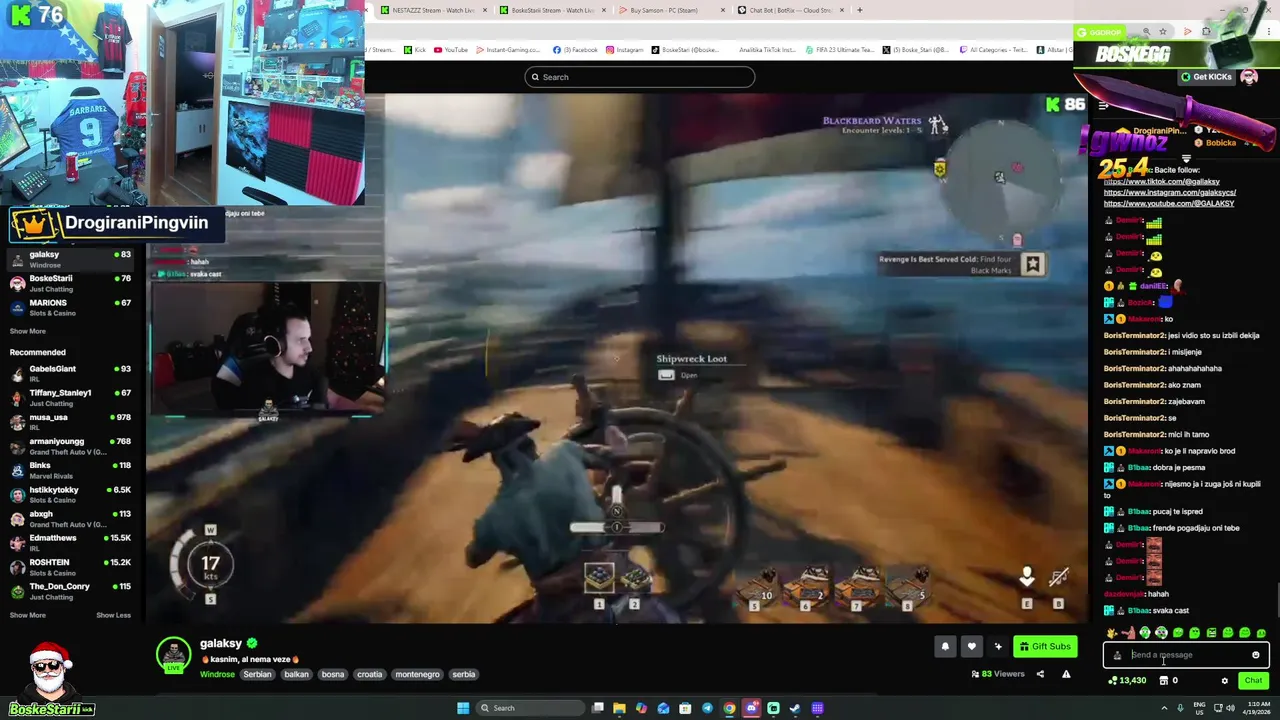Open the MARIONS channel in the sidebar

(70, 307)
